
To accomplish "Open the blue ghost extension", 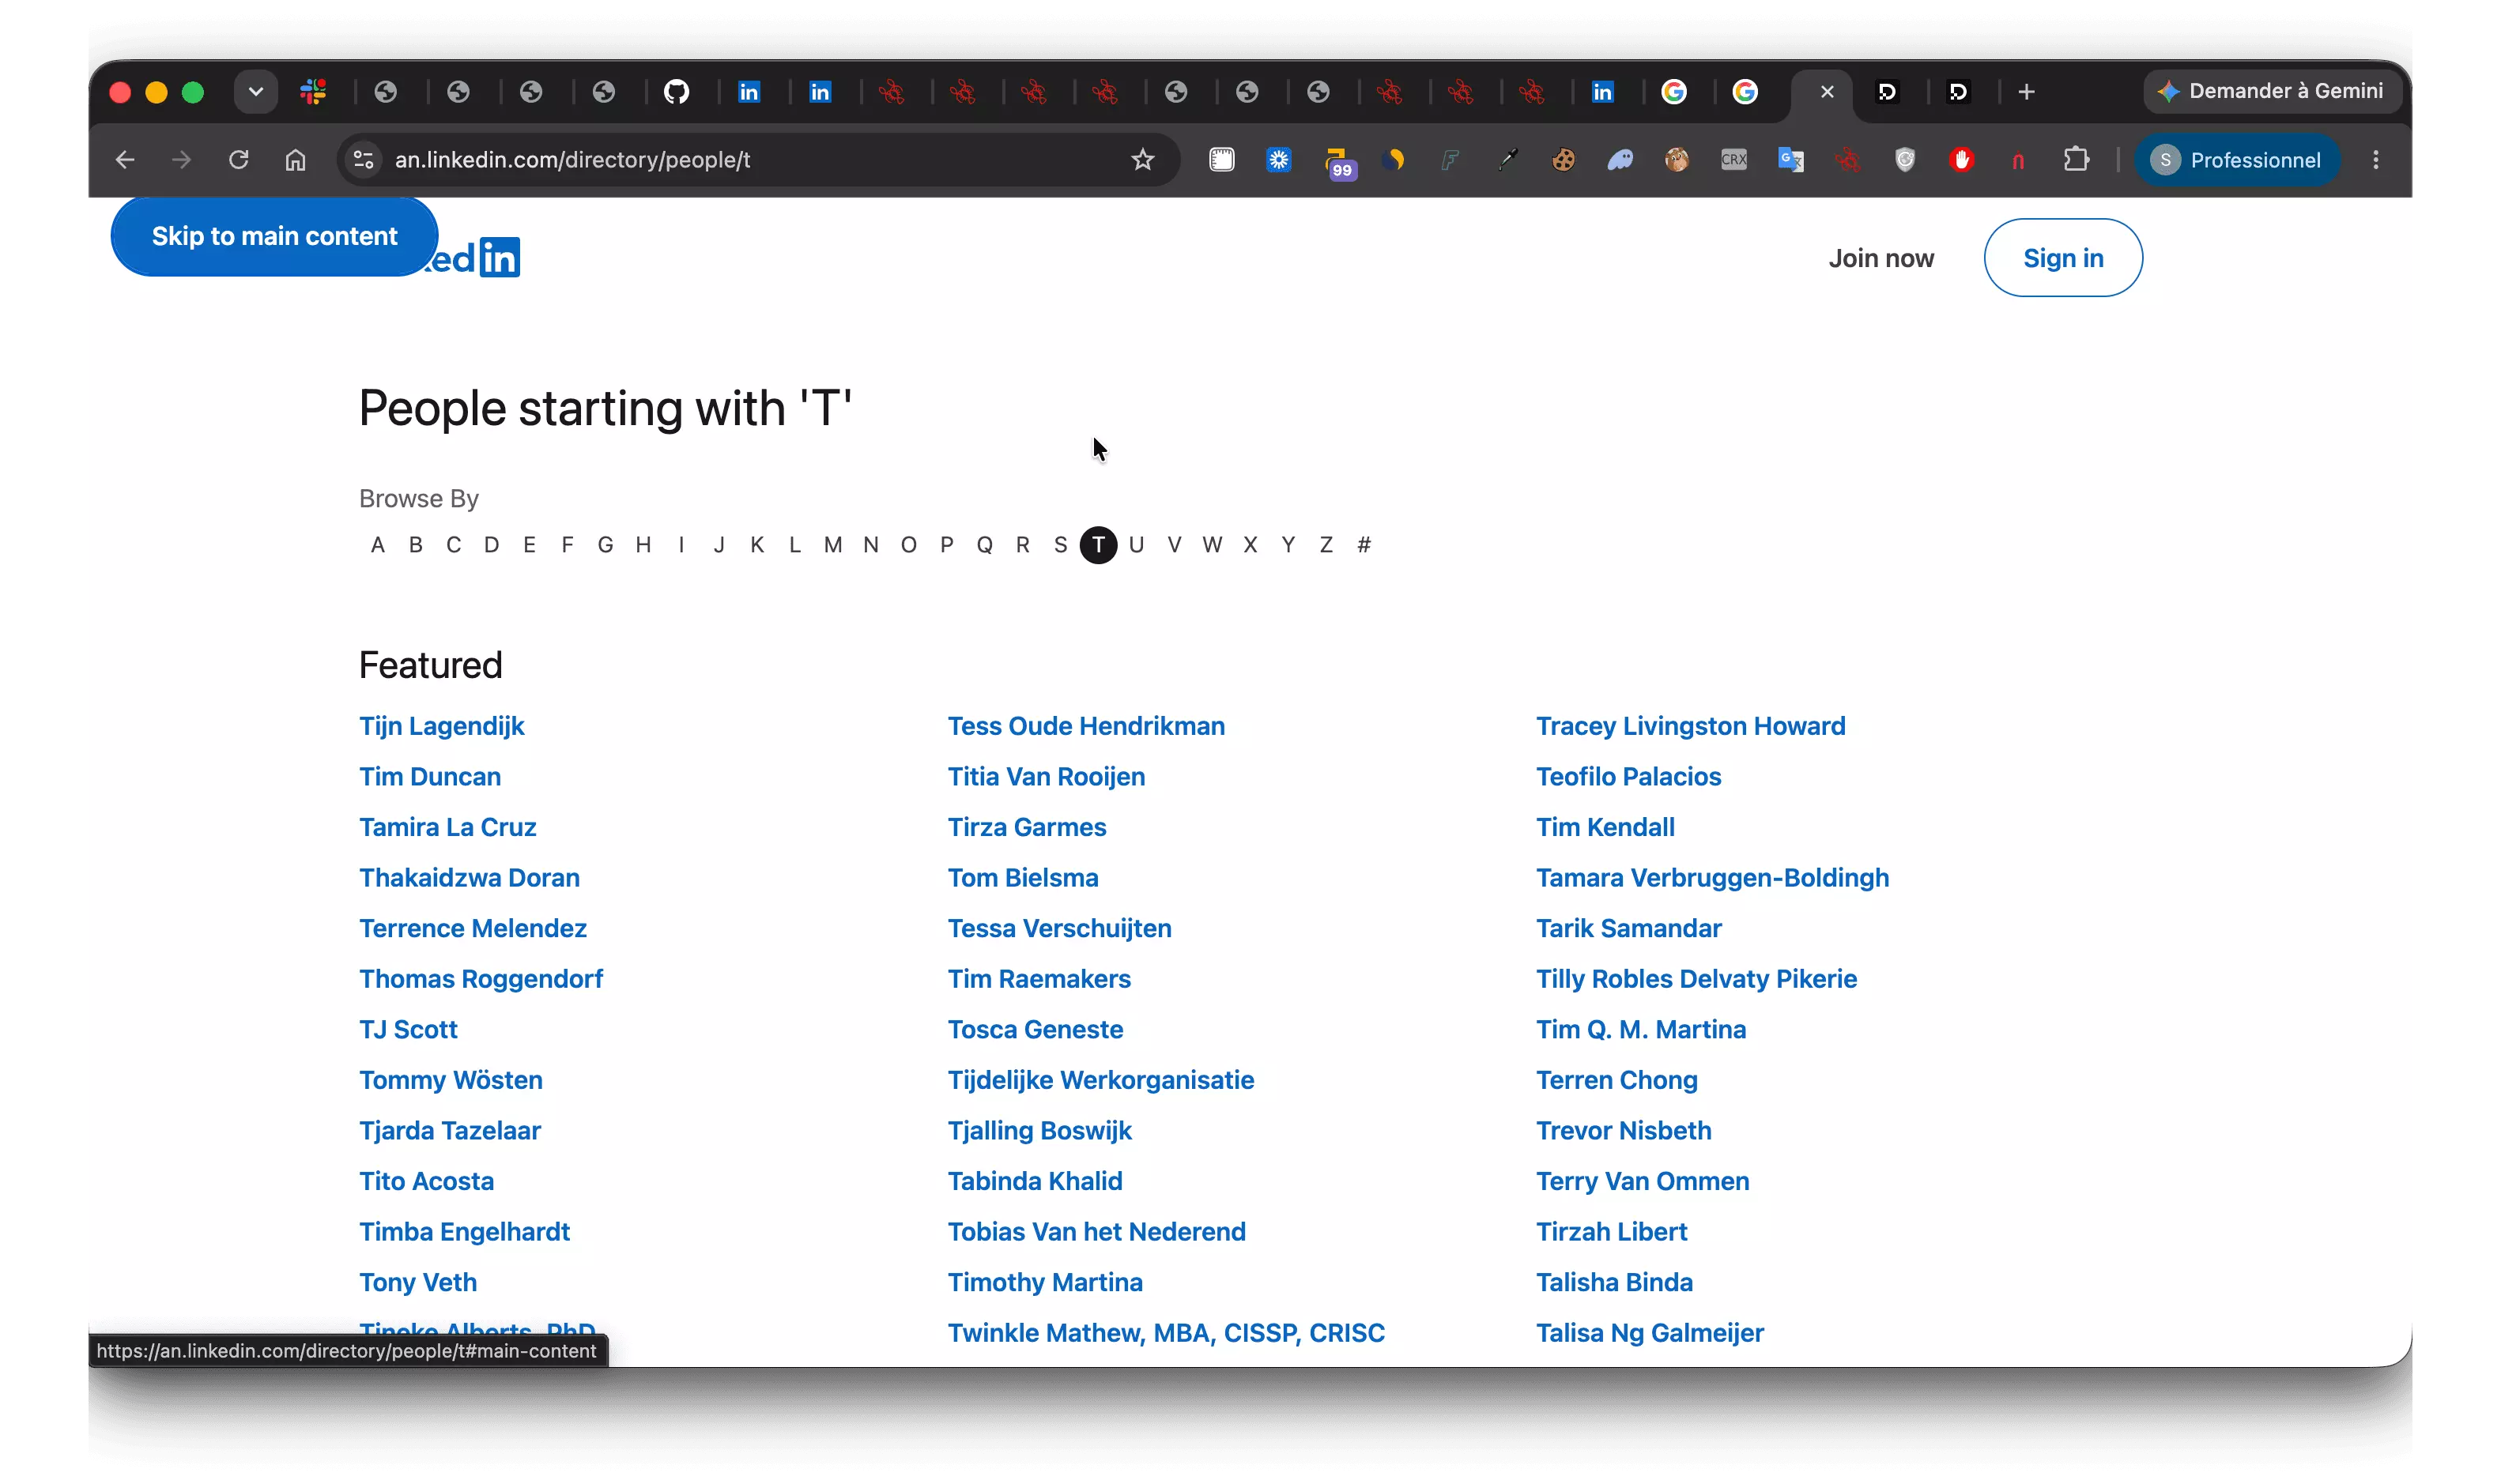I will coord(1621,160).
